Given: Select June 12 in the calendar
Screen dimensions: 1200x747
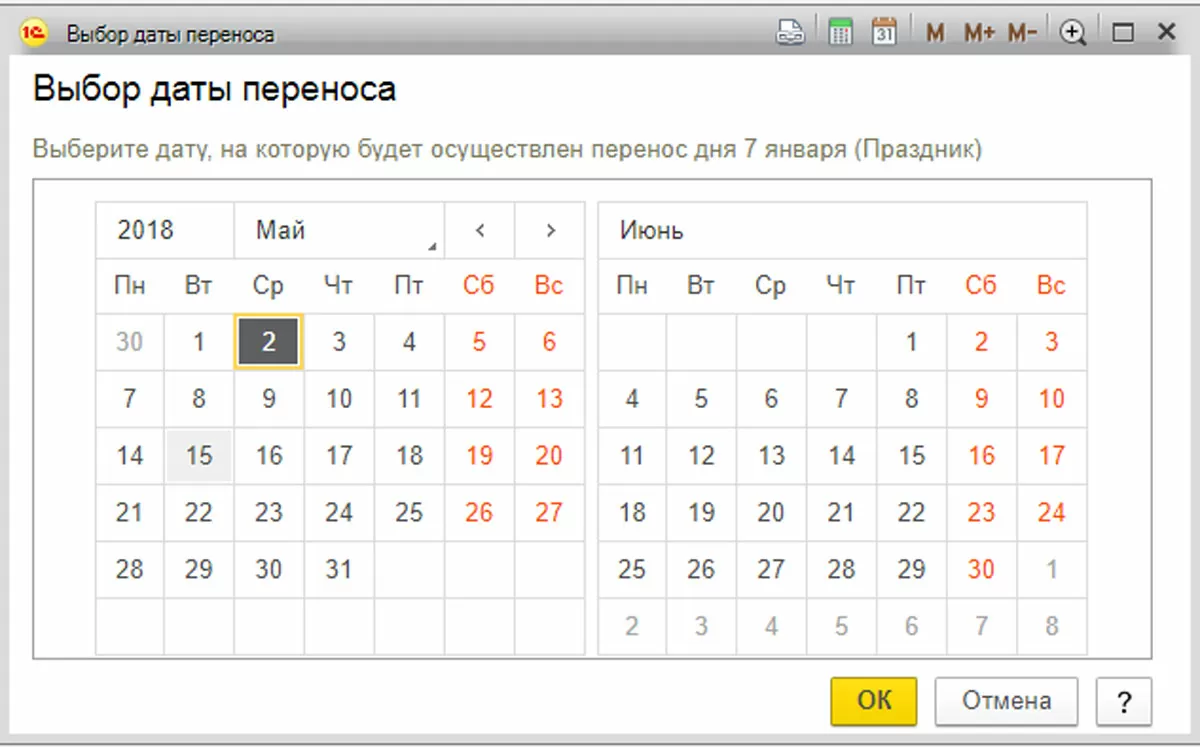Looking at the screenshot, I should 701,456.
